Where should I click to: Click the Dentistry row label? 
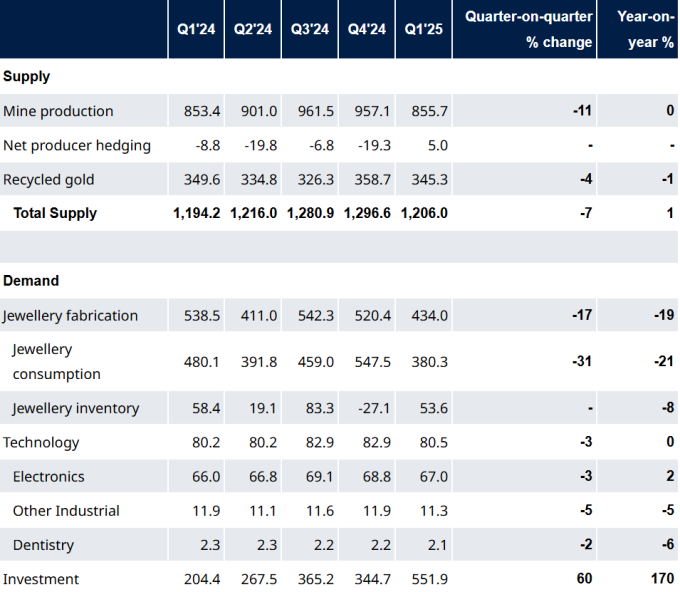(x=43, y=545)
